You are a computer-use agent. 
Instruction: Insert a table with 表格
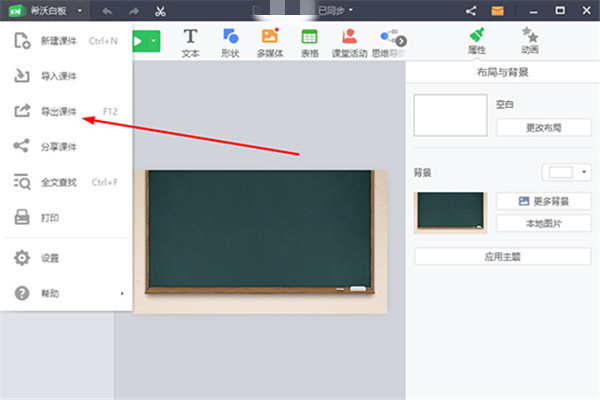click(309, 42)
